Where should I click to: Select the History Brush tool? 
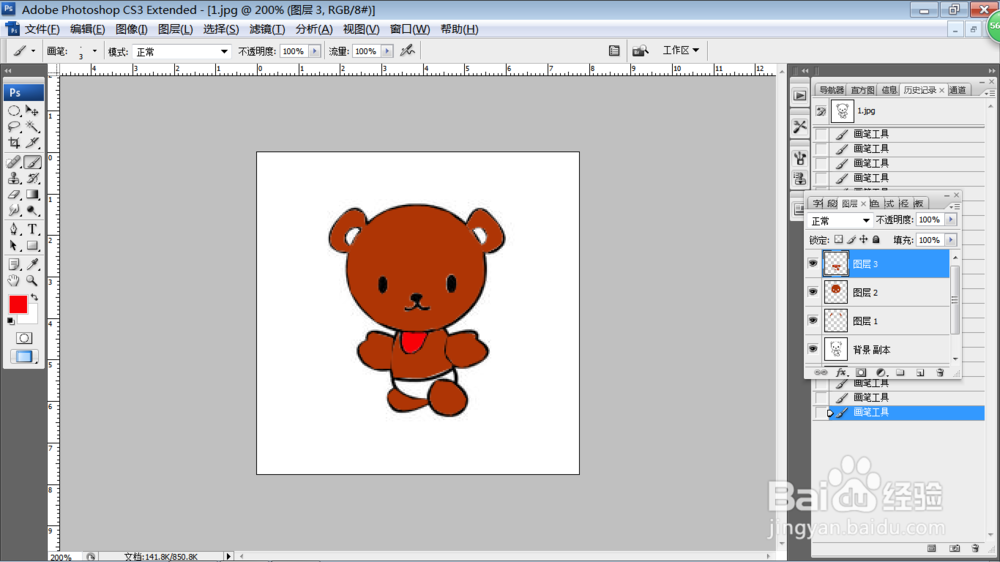click(32, 179)
